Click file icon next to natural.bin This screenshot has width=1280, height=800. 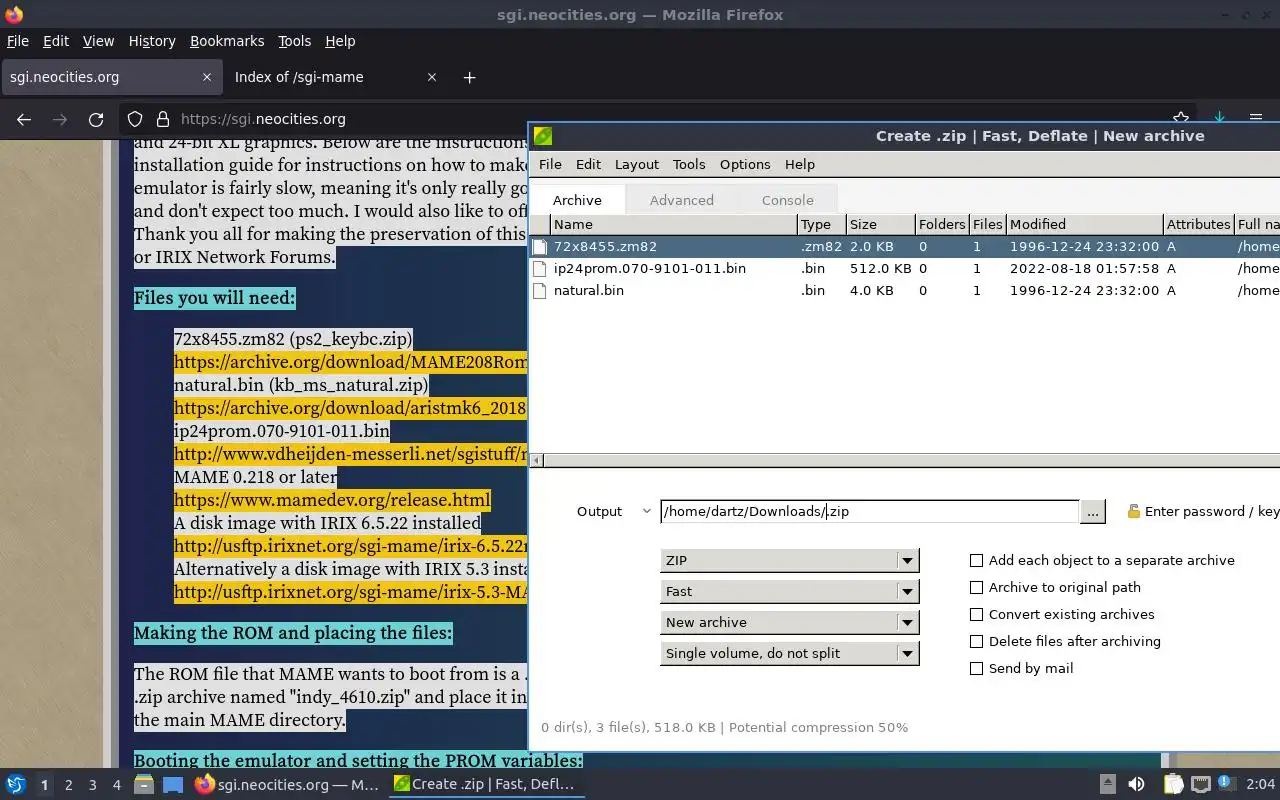[x=540, y=290]
